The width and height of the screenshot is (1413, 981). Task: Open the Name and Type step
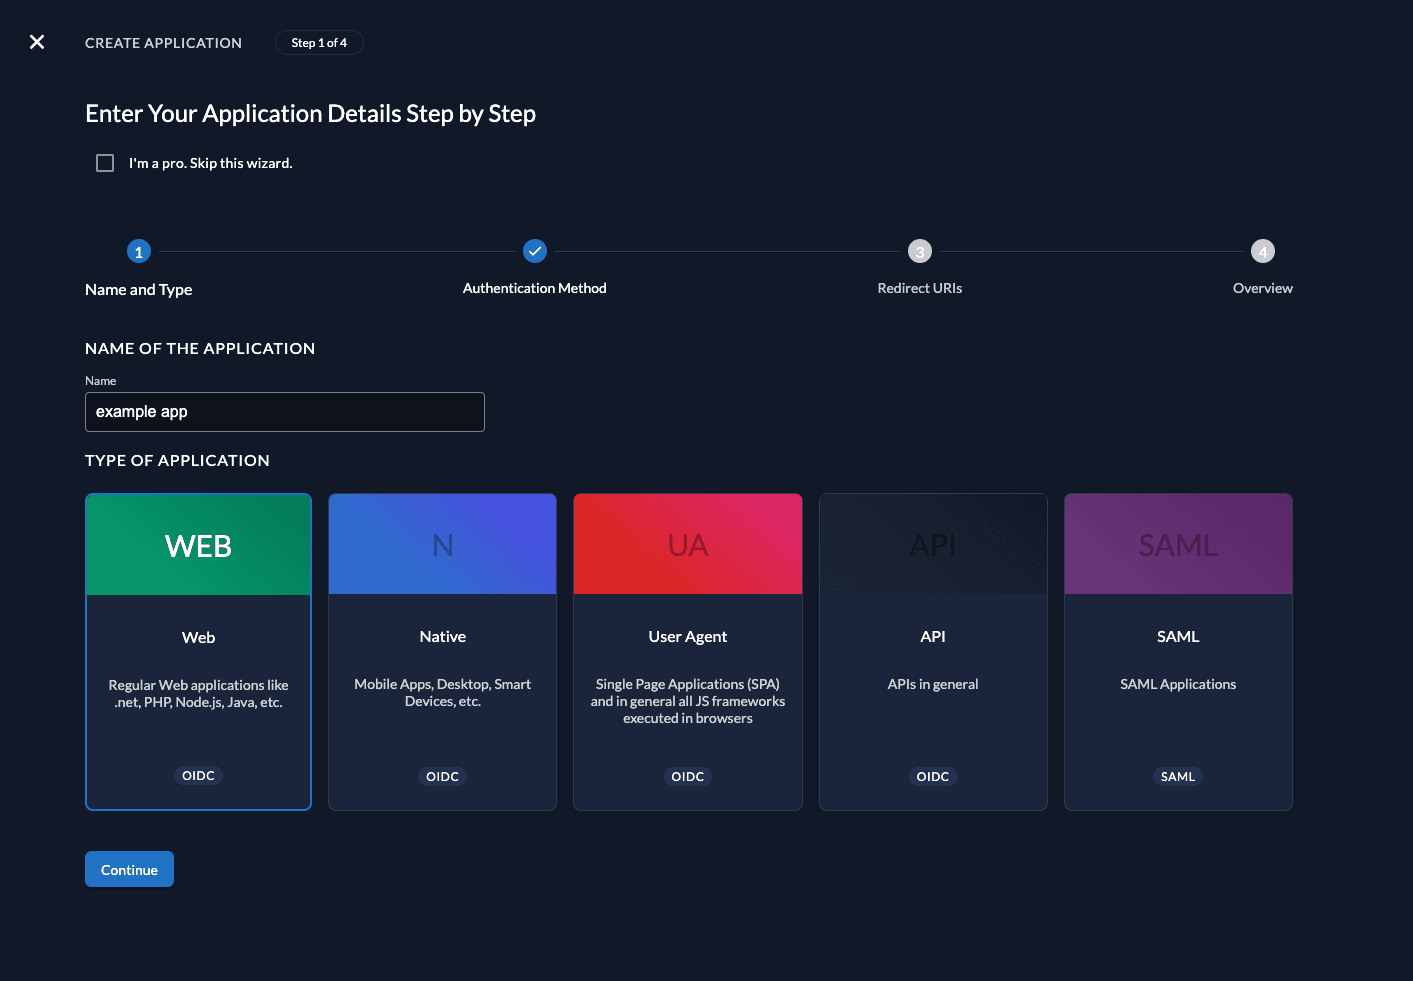click(138, 251)
